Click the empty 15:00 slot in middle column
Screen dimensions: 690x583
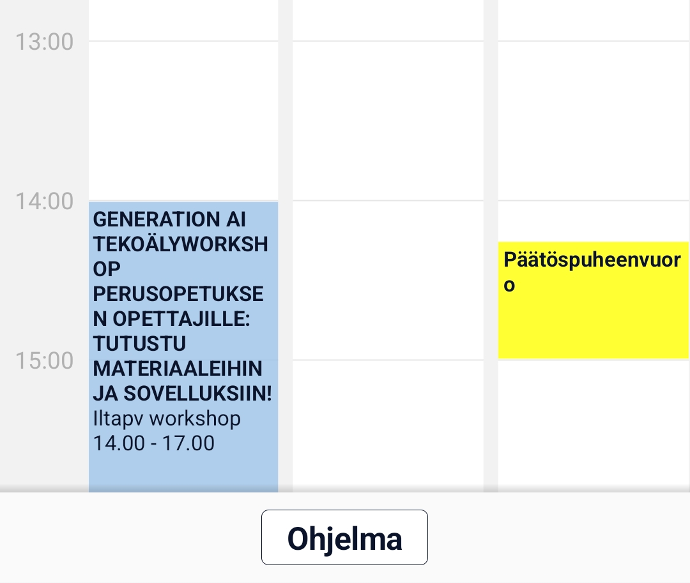[388, 426]
